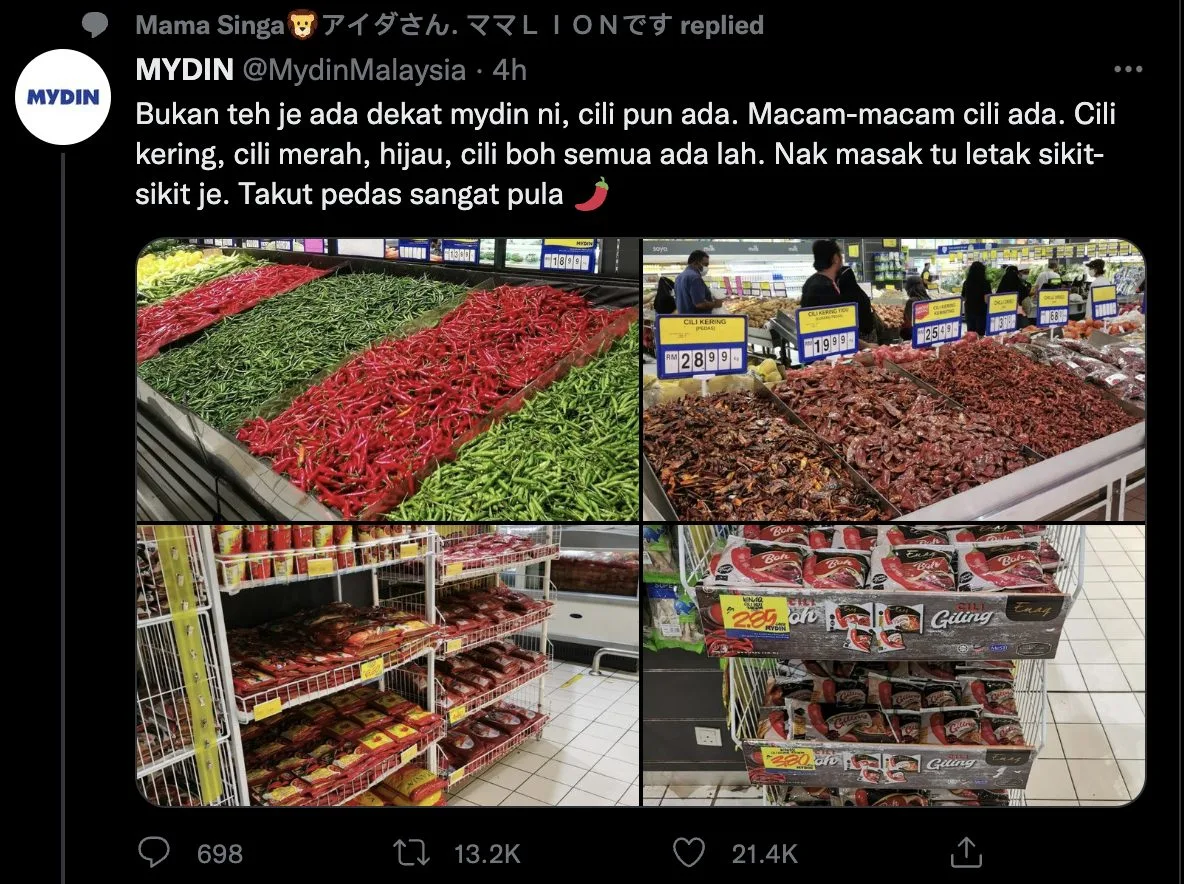Click the chili pepper emoji
Viewport: 1184px width, 884px height.
tap(591, 194)
